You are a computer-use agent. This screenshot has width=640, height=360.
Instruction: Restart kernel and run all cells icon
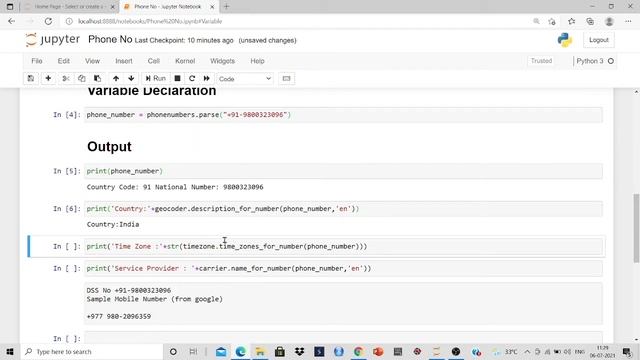(207, 78)
